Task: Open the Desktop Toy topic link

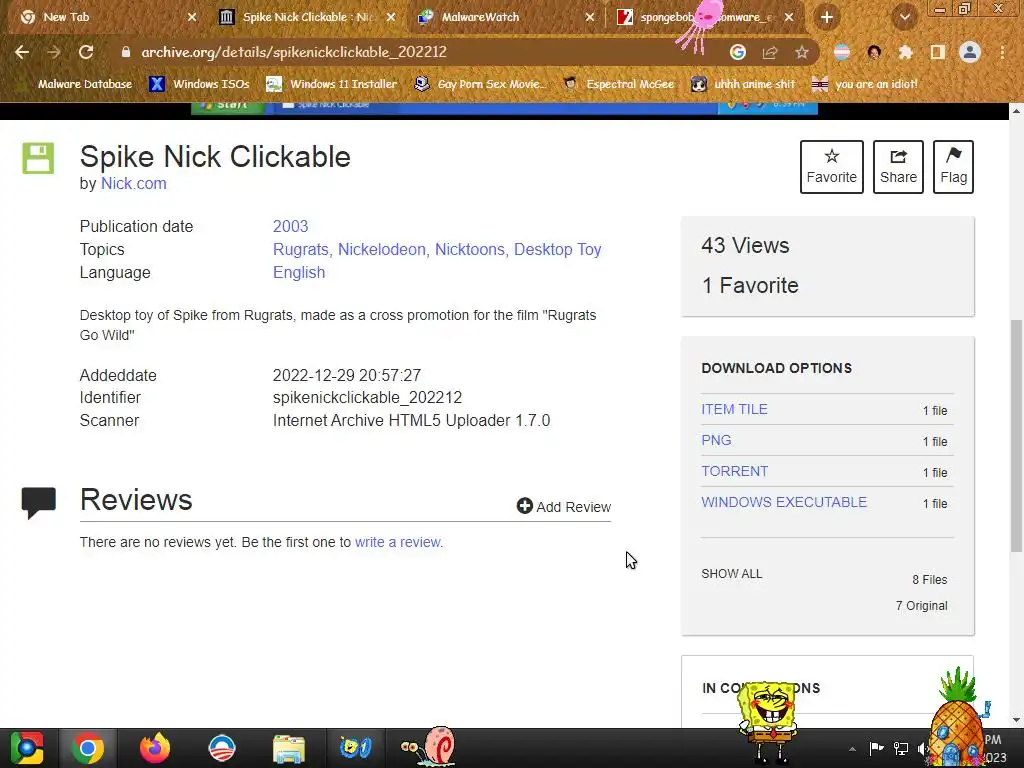Action: click(557, 249)
